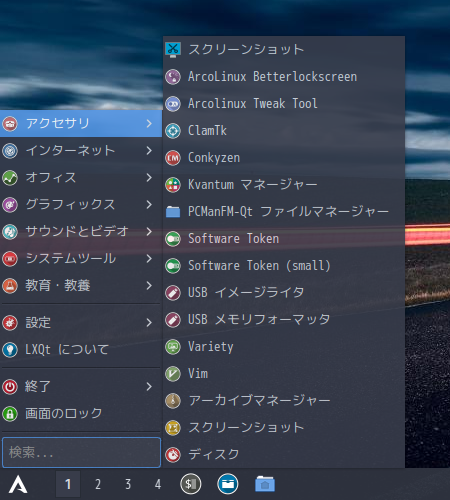Screen dimensions: 450x500
Task: Expand the 教育・教養 submenu arrow
Action: tap(149, 286)
